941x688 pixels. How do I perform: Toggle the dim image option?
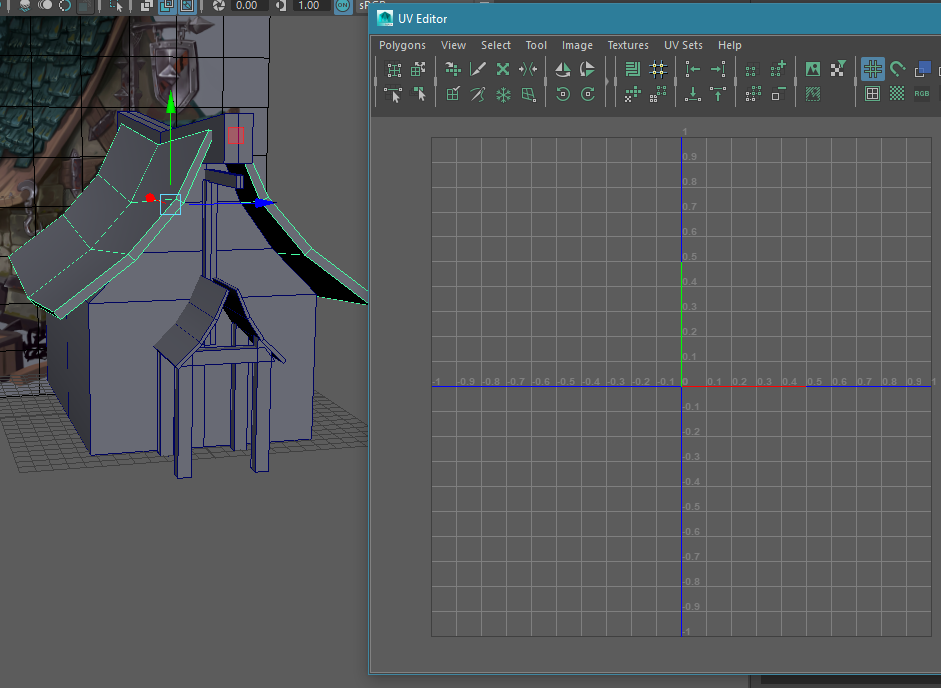[814, 94]
